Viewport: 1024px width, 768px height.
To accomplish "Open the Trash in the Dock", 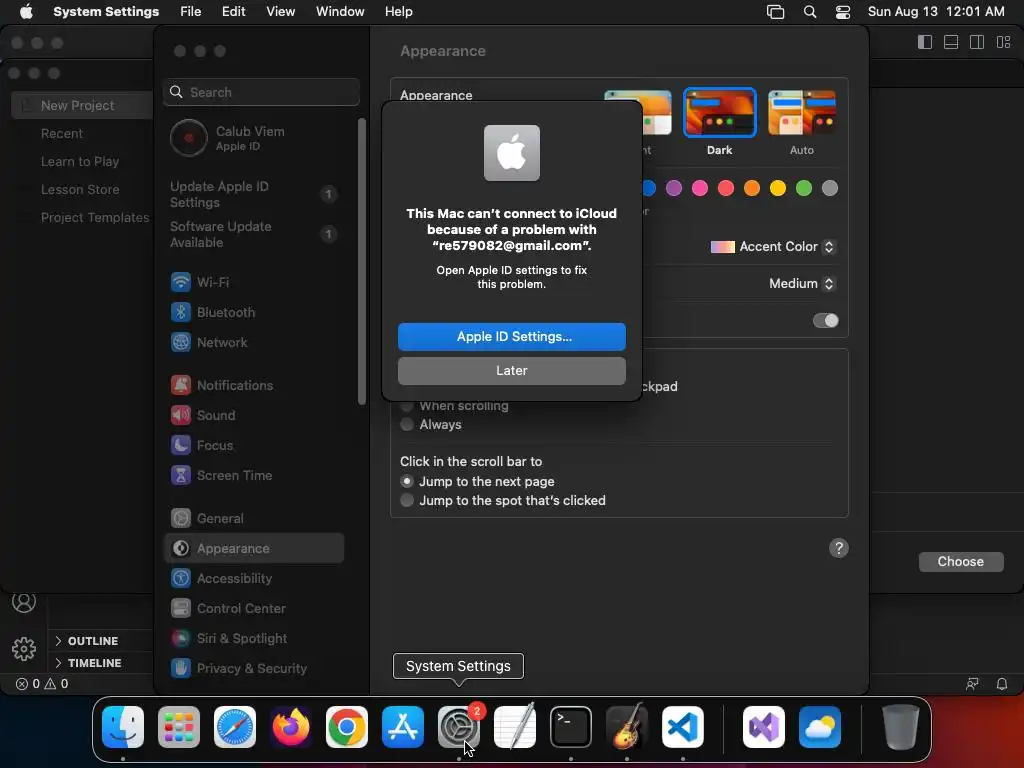I will tap(901, 727).
